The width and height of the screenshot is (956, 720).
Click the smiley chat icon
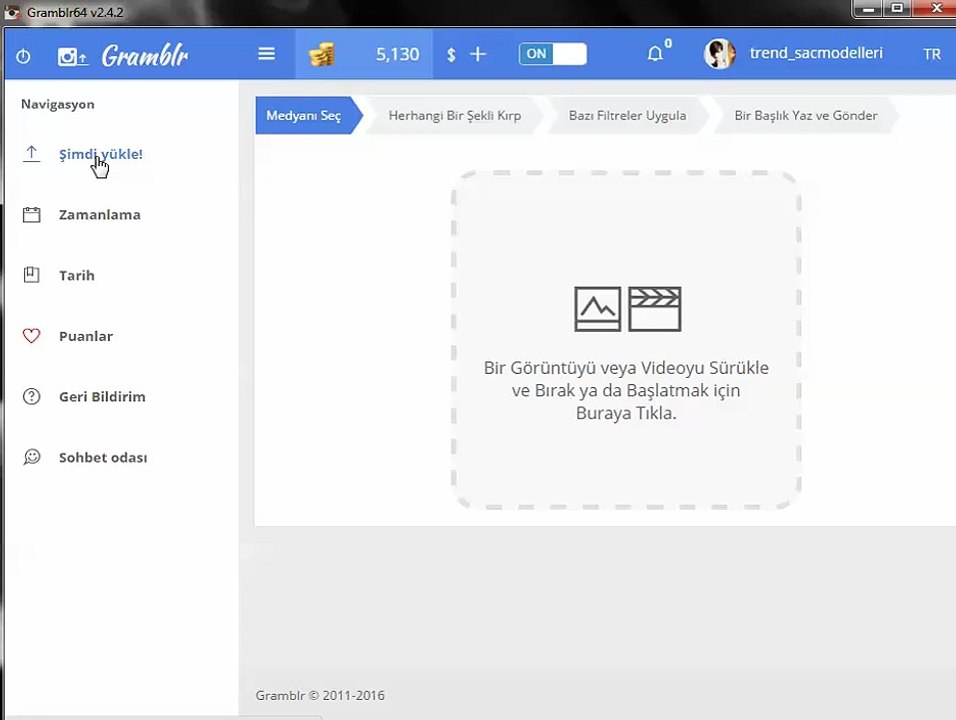(x=32, y=457)
